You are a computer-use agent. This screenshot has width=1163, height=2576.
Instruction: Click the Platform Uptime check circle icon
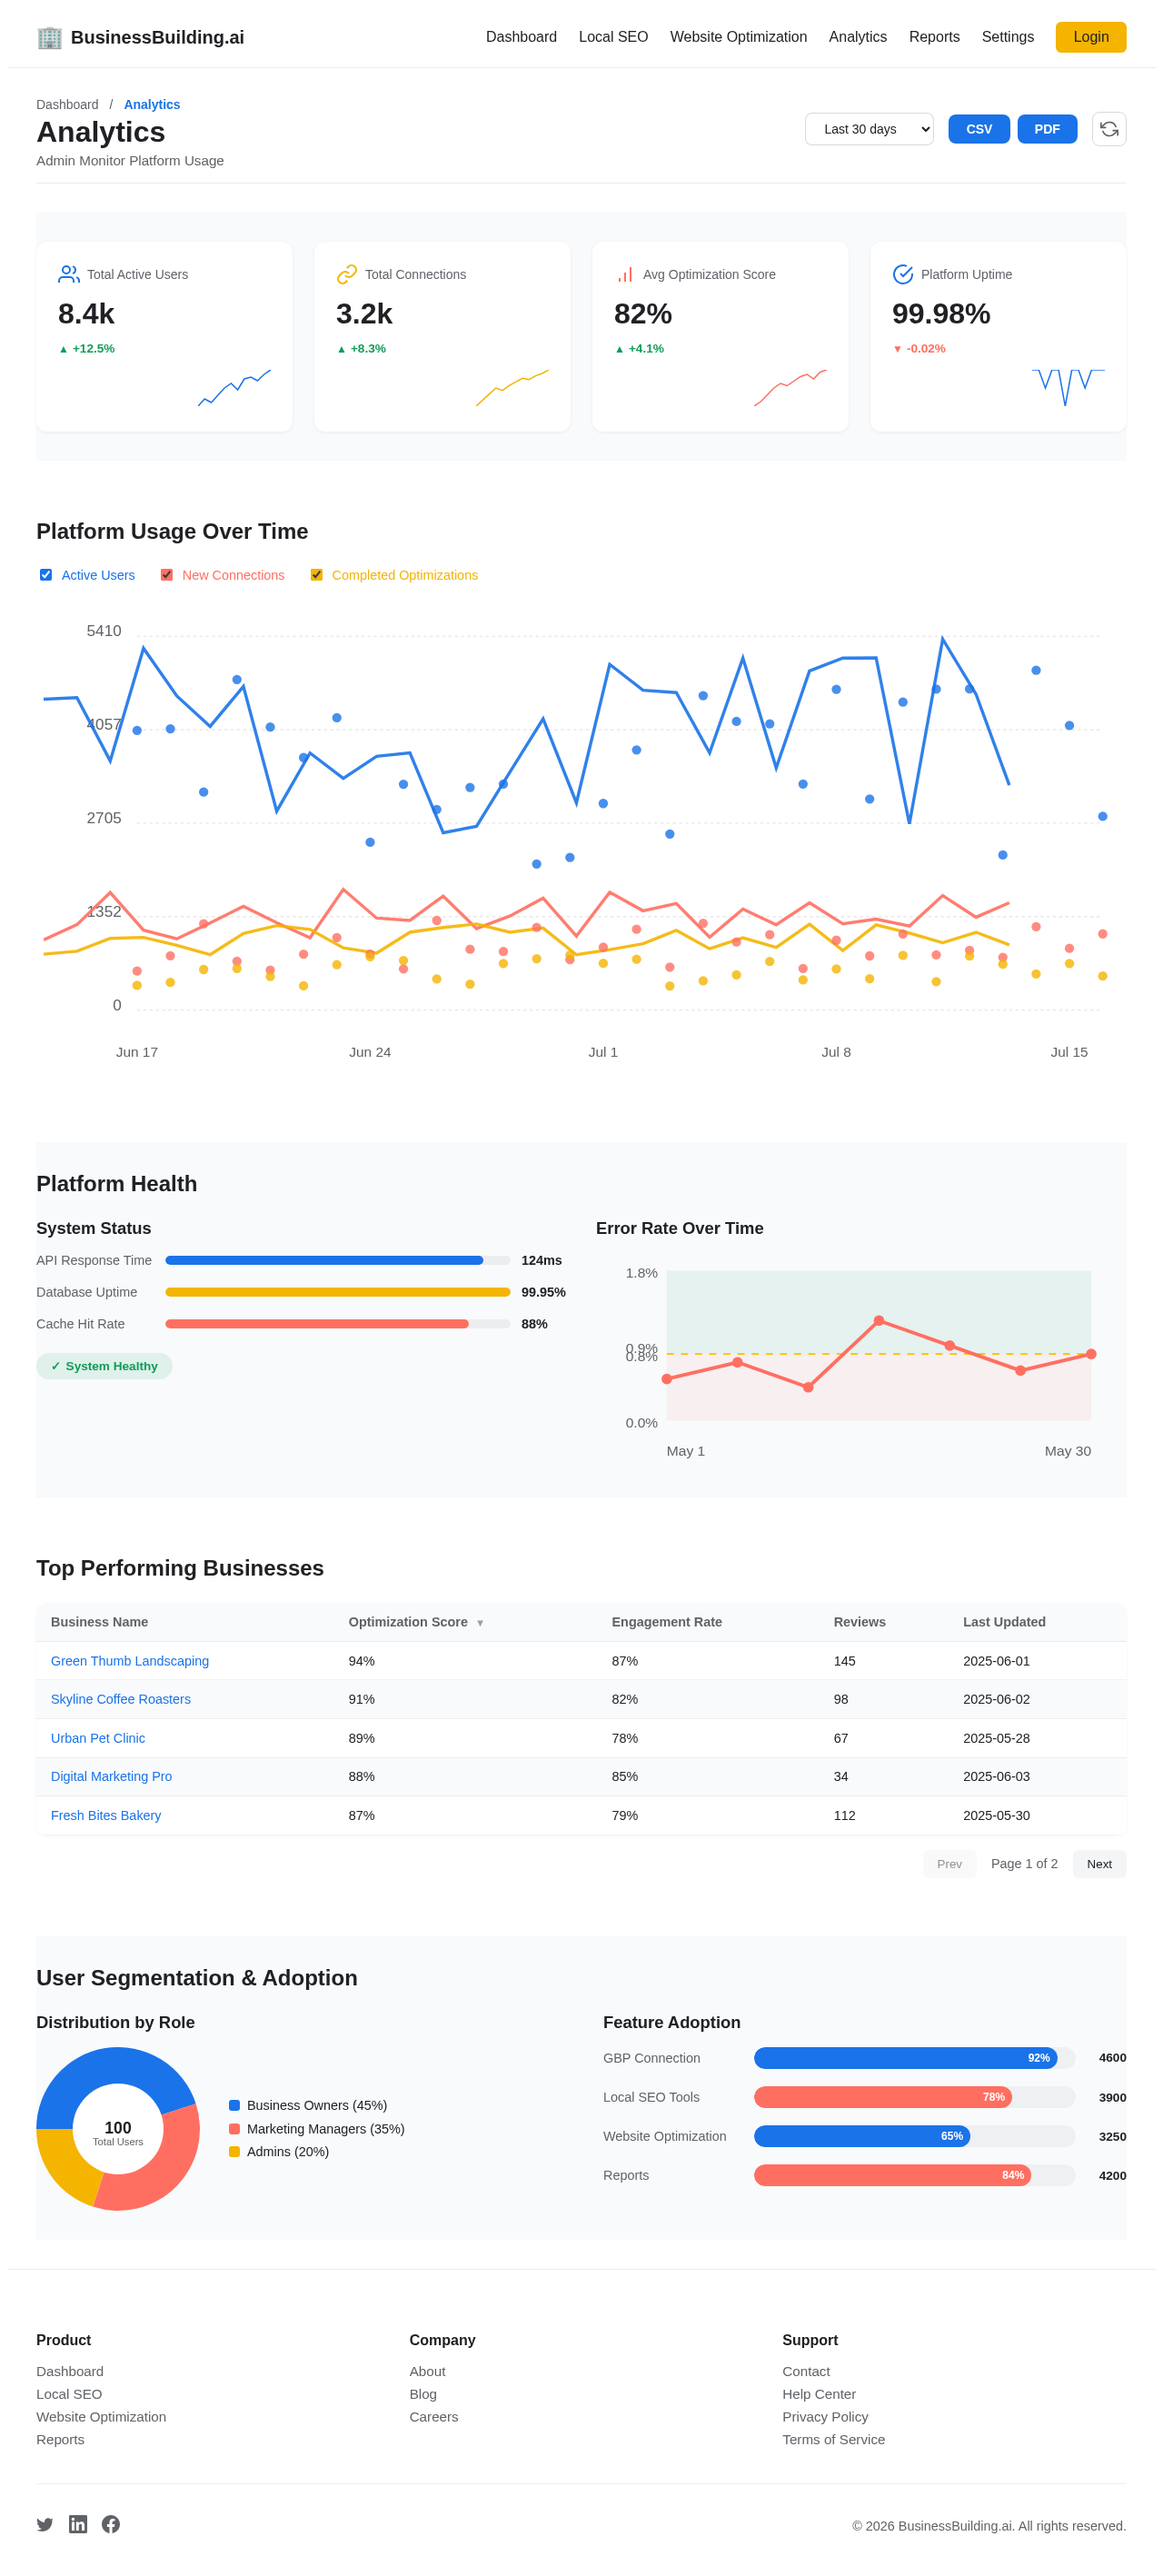click(x=903, y=274)
